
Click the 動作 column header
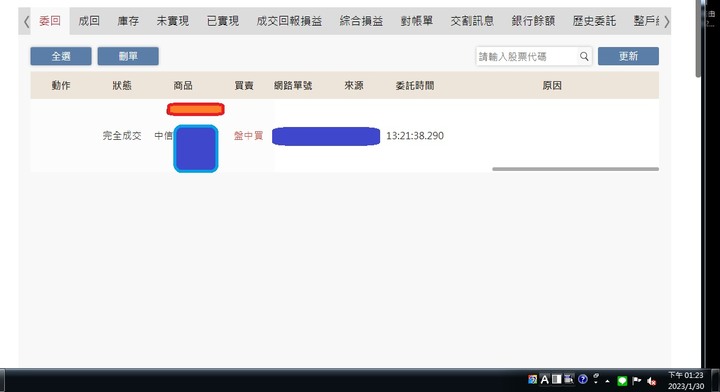(61, 85)
